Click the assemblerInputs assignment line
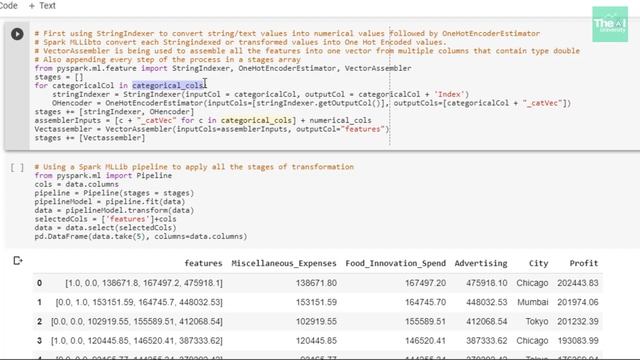The width and height of the screenshot is (640, 360). 203,120
